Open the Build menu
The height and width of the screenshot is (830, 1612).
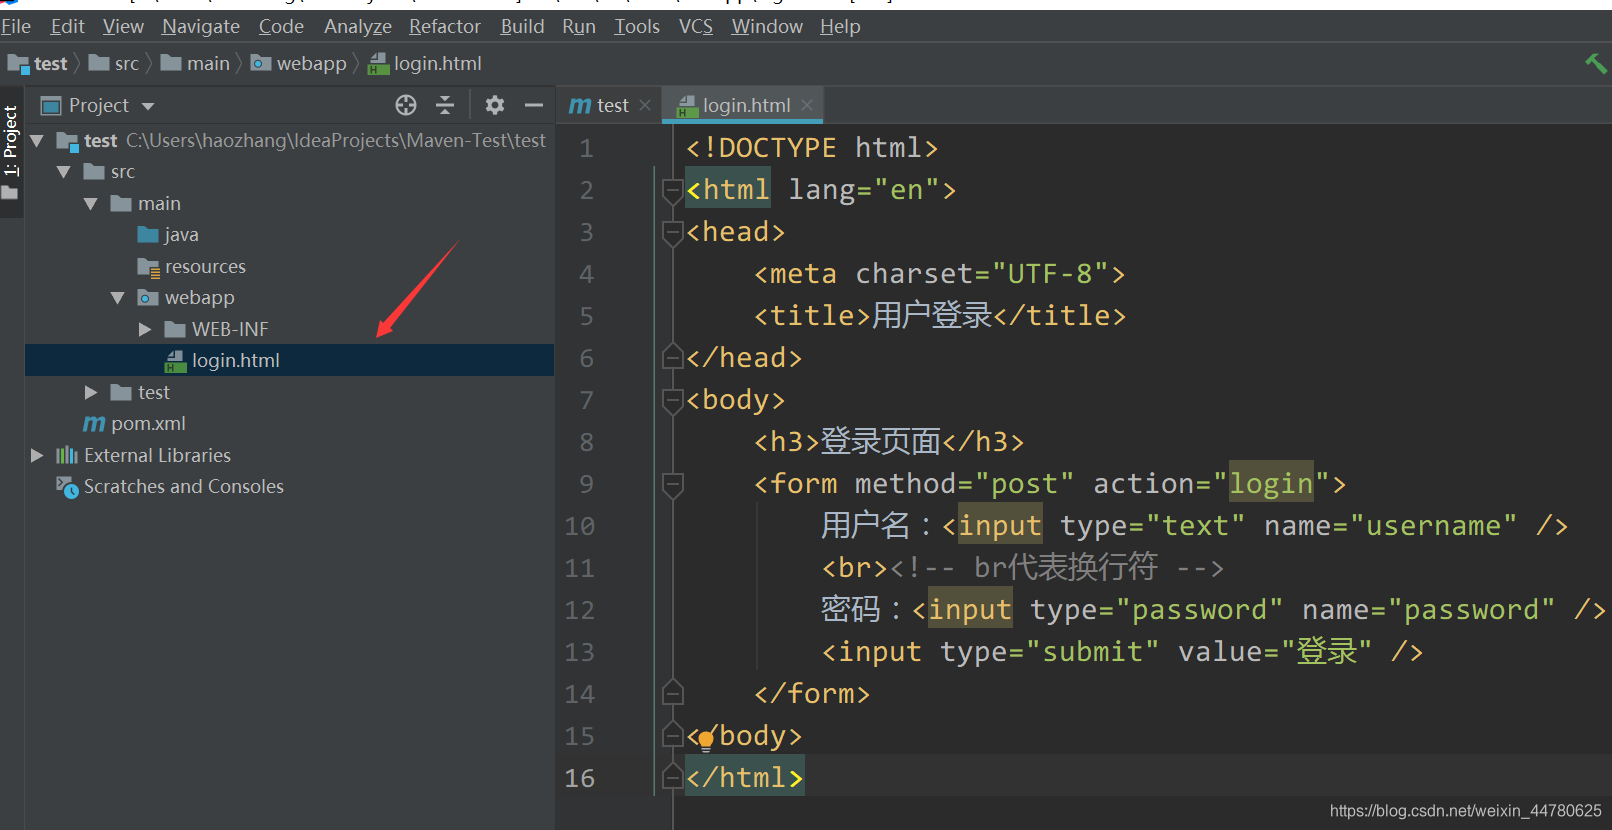pyautogui.click(x=522, y=26)
